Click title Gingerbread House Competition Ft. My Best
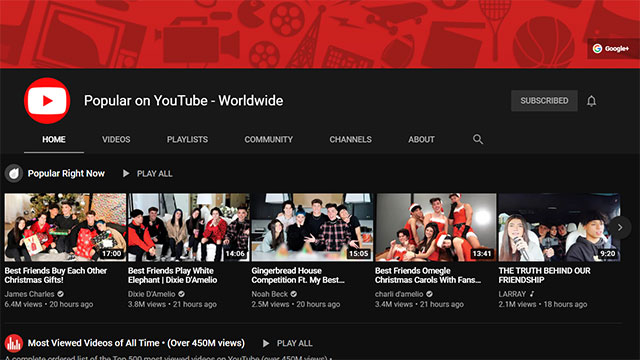Screen dimensions: 640x360 298,276
